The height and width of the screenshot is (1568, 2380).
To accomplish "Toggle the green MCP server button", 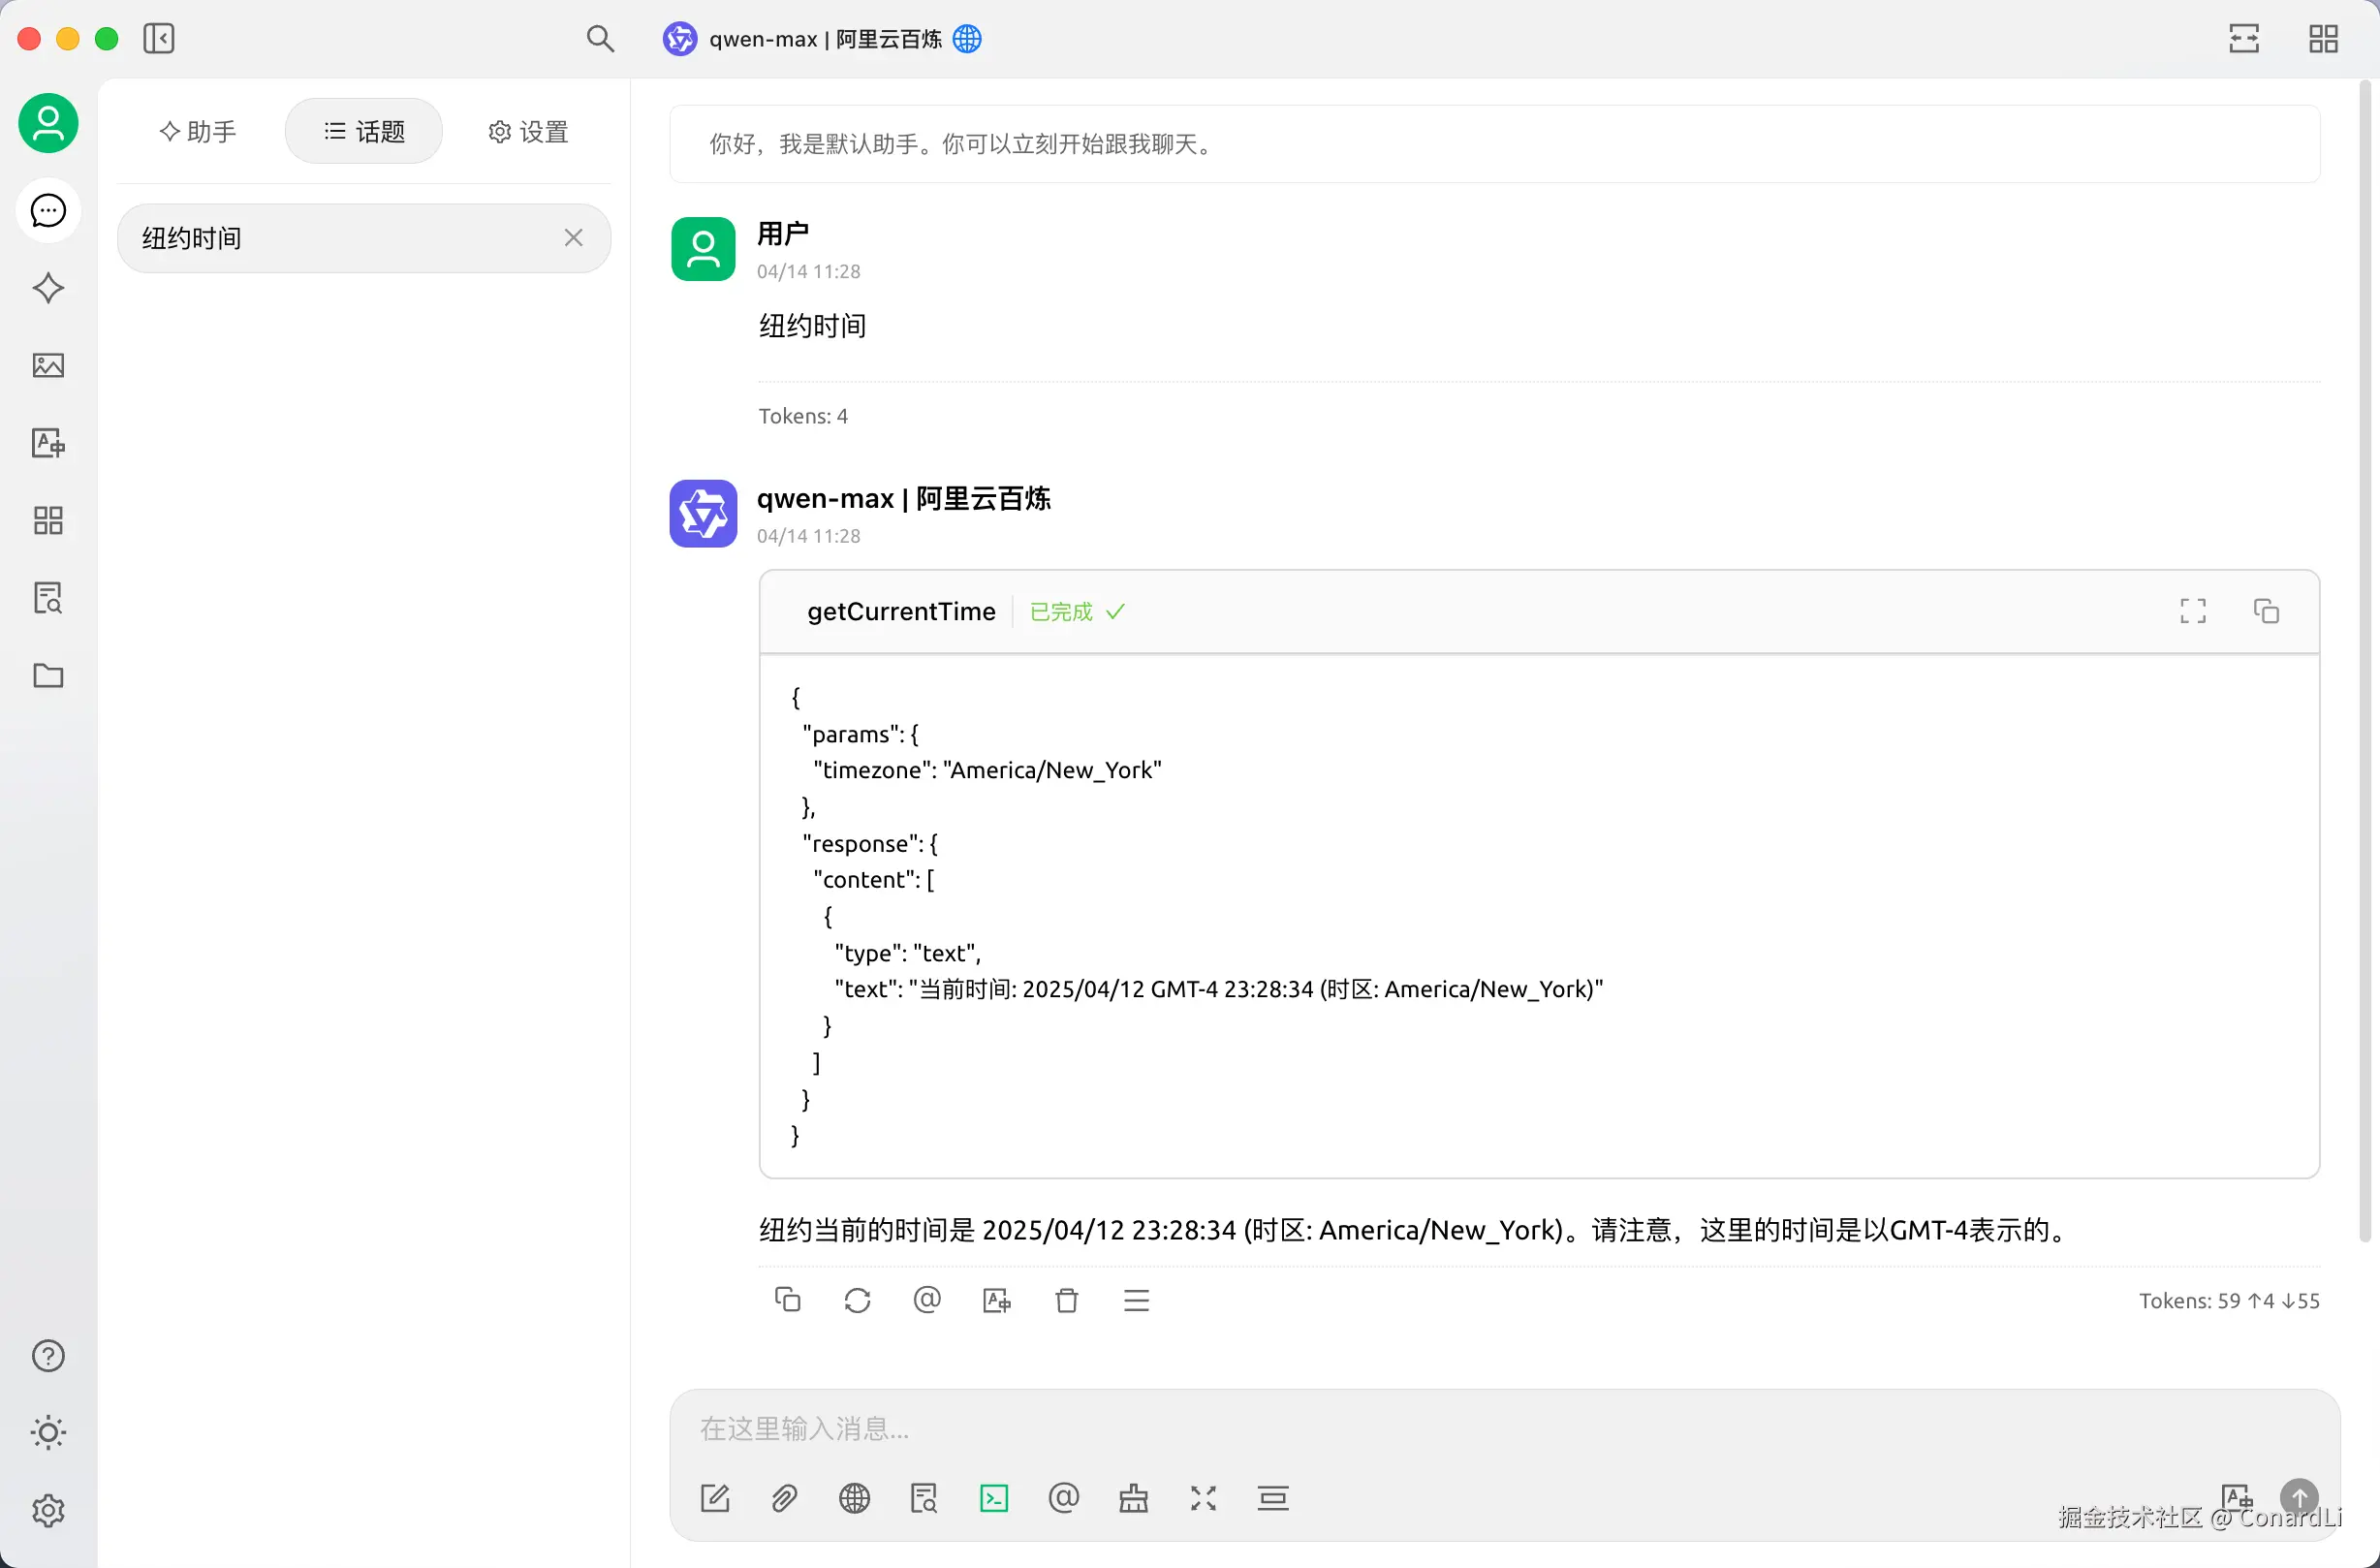I will tap(994, 1498).
